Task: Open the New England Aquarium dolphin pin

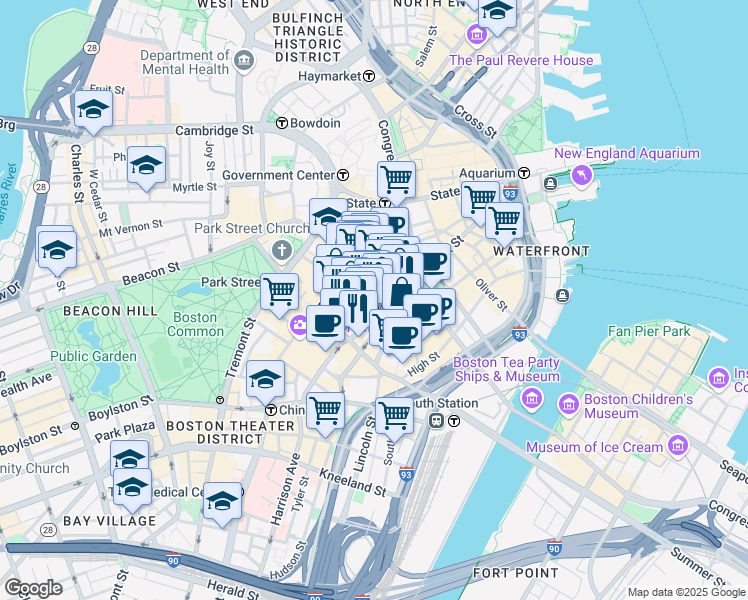Action: tap(582, 175)
